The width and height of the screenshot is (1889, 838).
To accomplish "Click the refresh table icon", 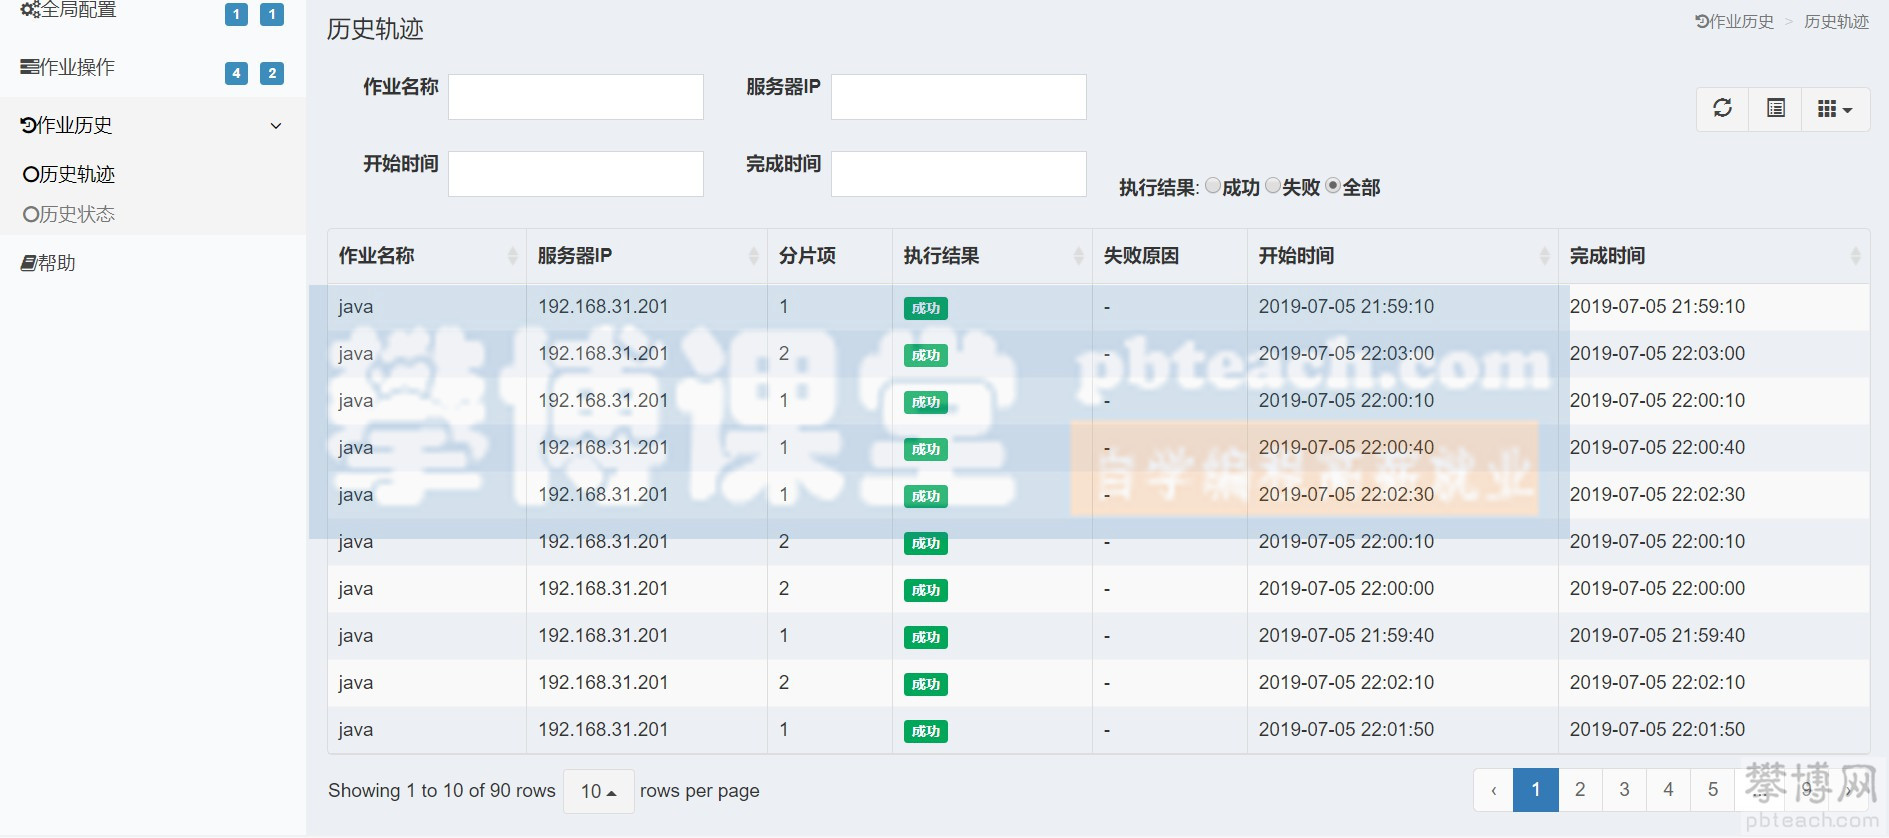I will (x=1722, y=108).
